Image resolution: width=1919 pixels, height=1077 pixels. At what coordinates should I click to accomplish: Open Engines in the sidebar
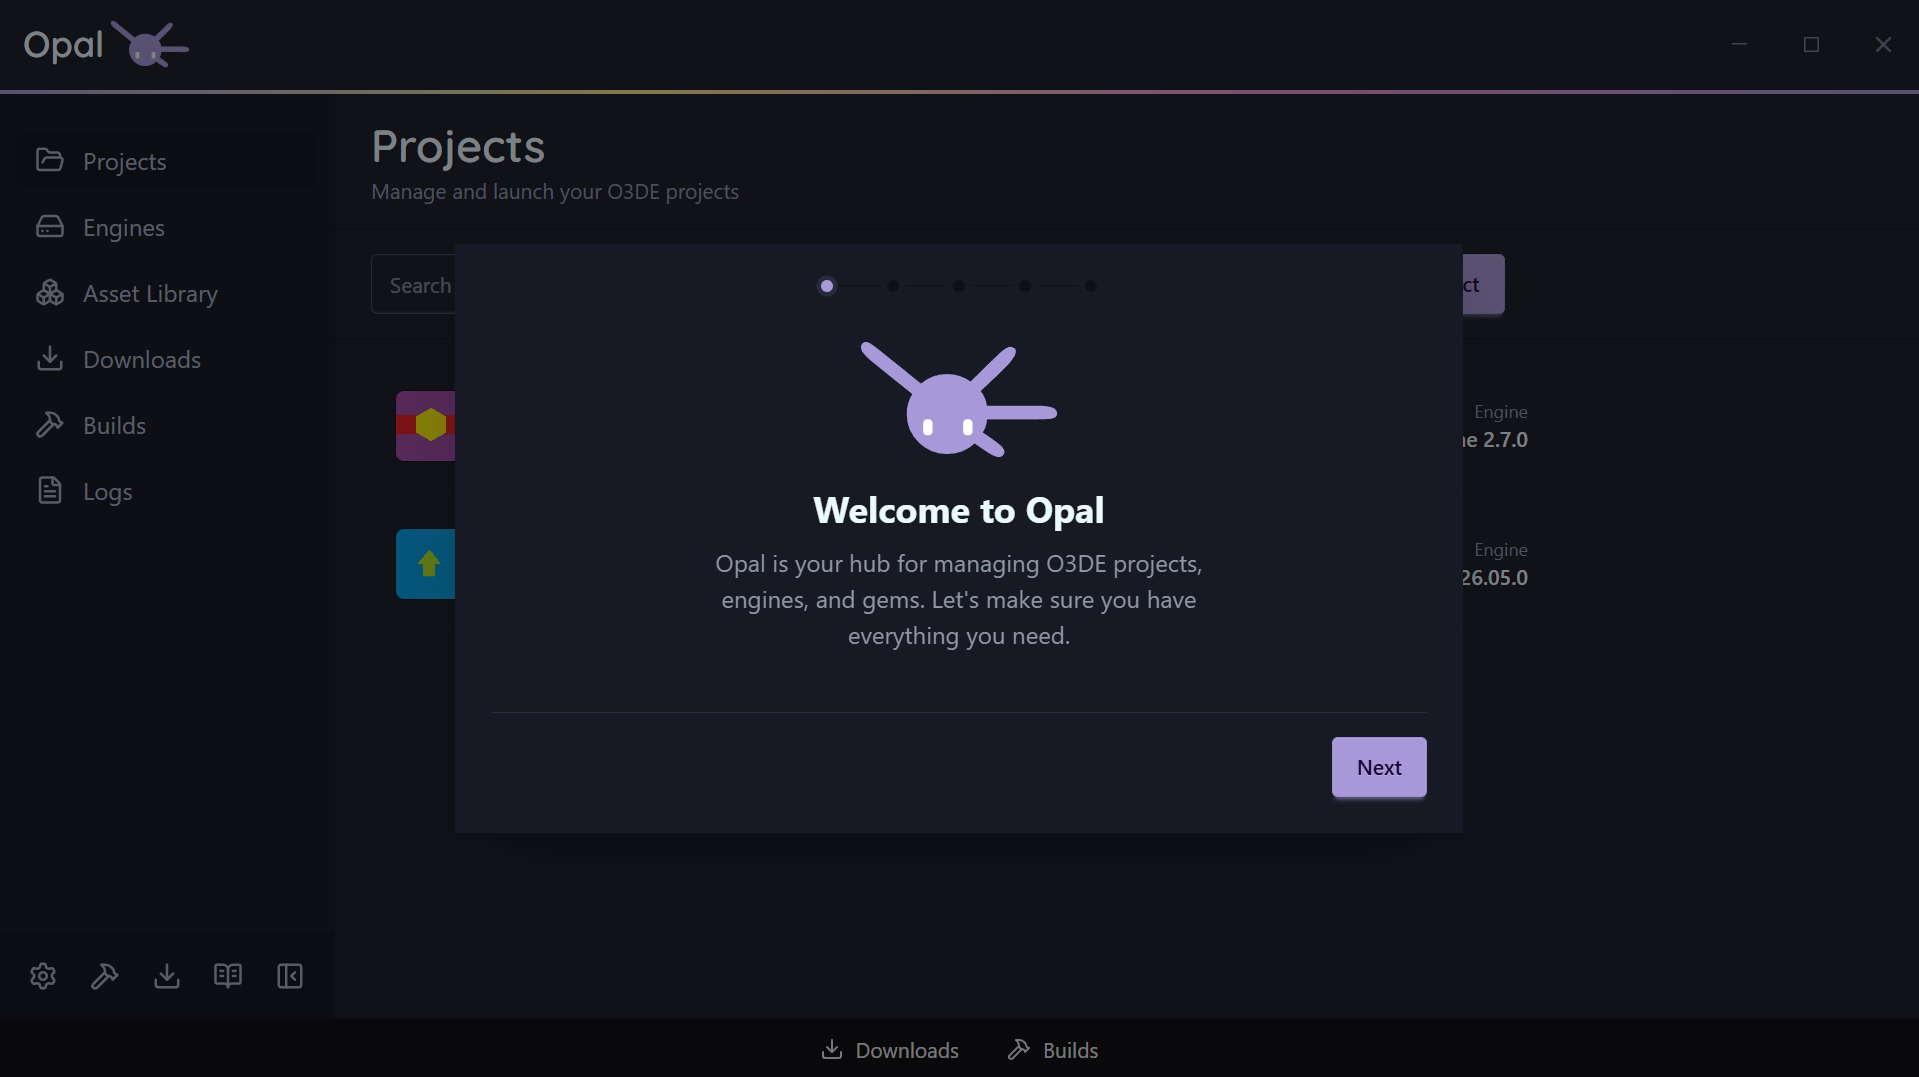click(x=166, y=227)
